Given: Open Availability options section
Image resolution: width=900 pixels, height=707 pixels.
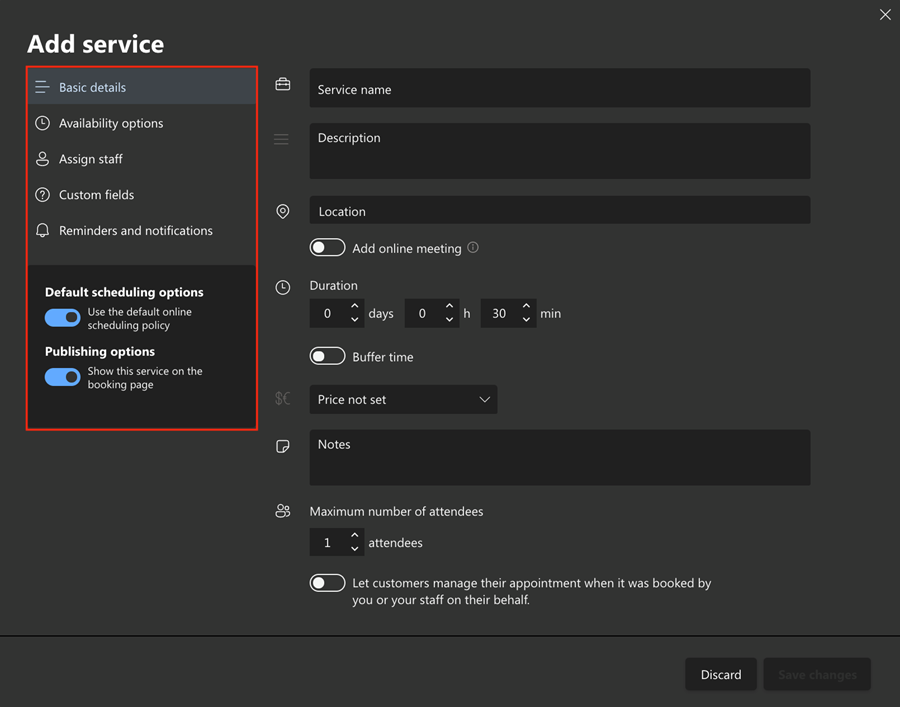Looking at the screenshot, I should (142, 123).
